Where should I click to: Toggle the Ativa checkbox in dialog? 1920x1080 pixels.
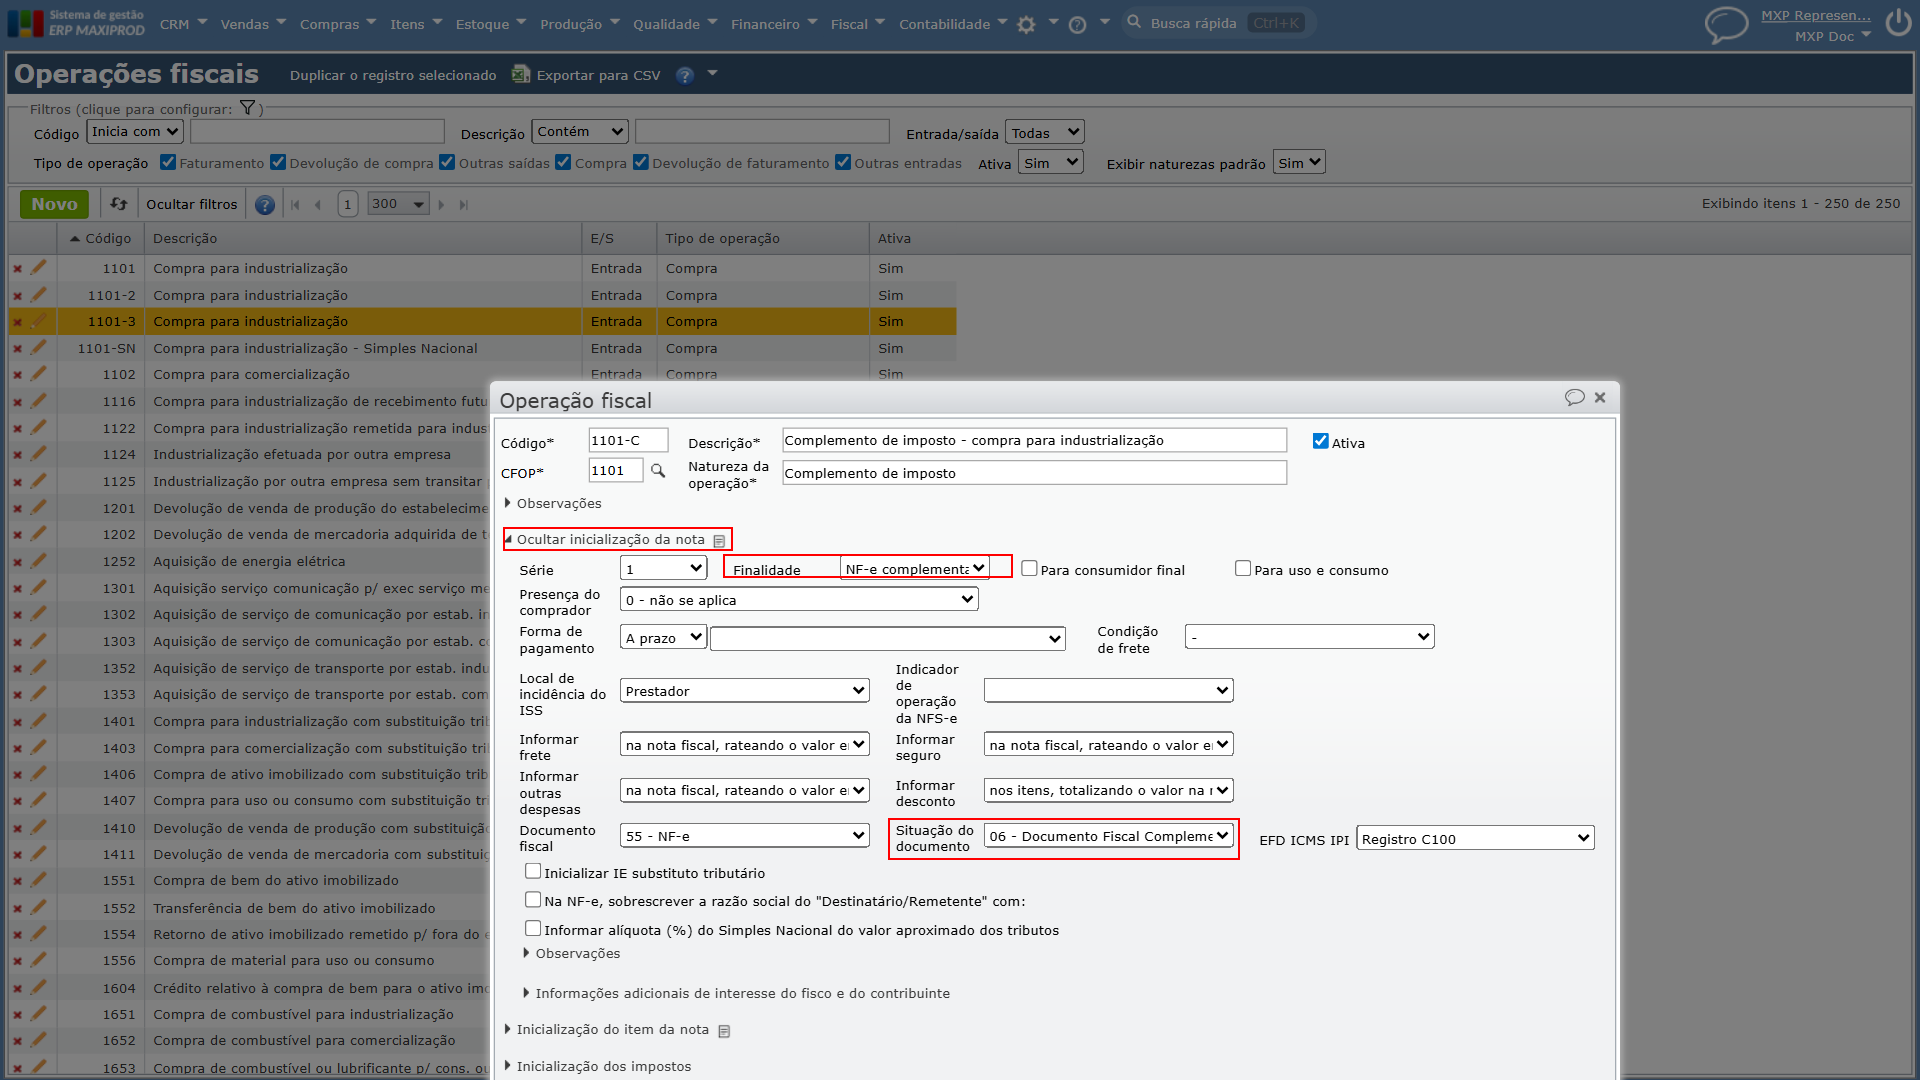click(1321, 441)
